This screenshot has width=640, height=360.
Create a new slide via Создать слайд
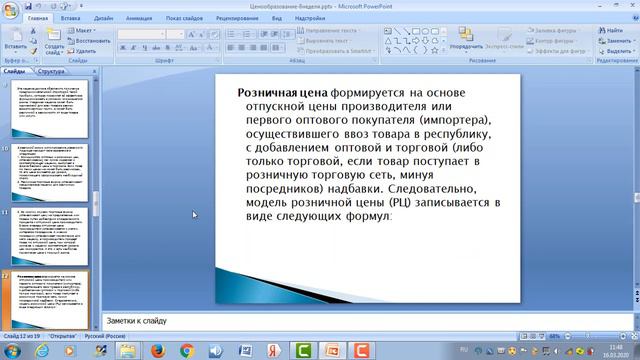point(54,41)
